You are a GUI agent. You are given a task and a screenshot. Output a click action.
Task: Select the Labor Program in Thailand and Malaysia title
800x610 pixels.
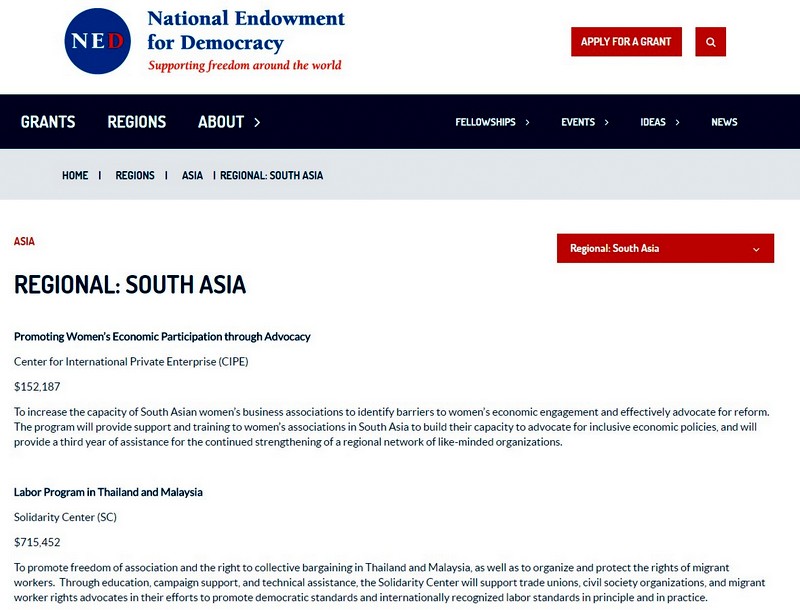pos(108,492)
